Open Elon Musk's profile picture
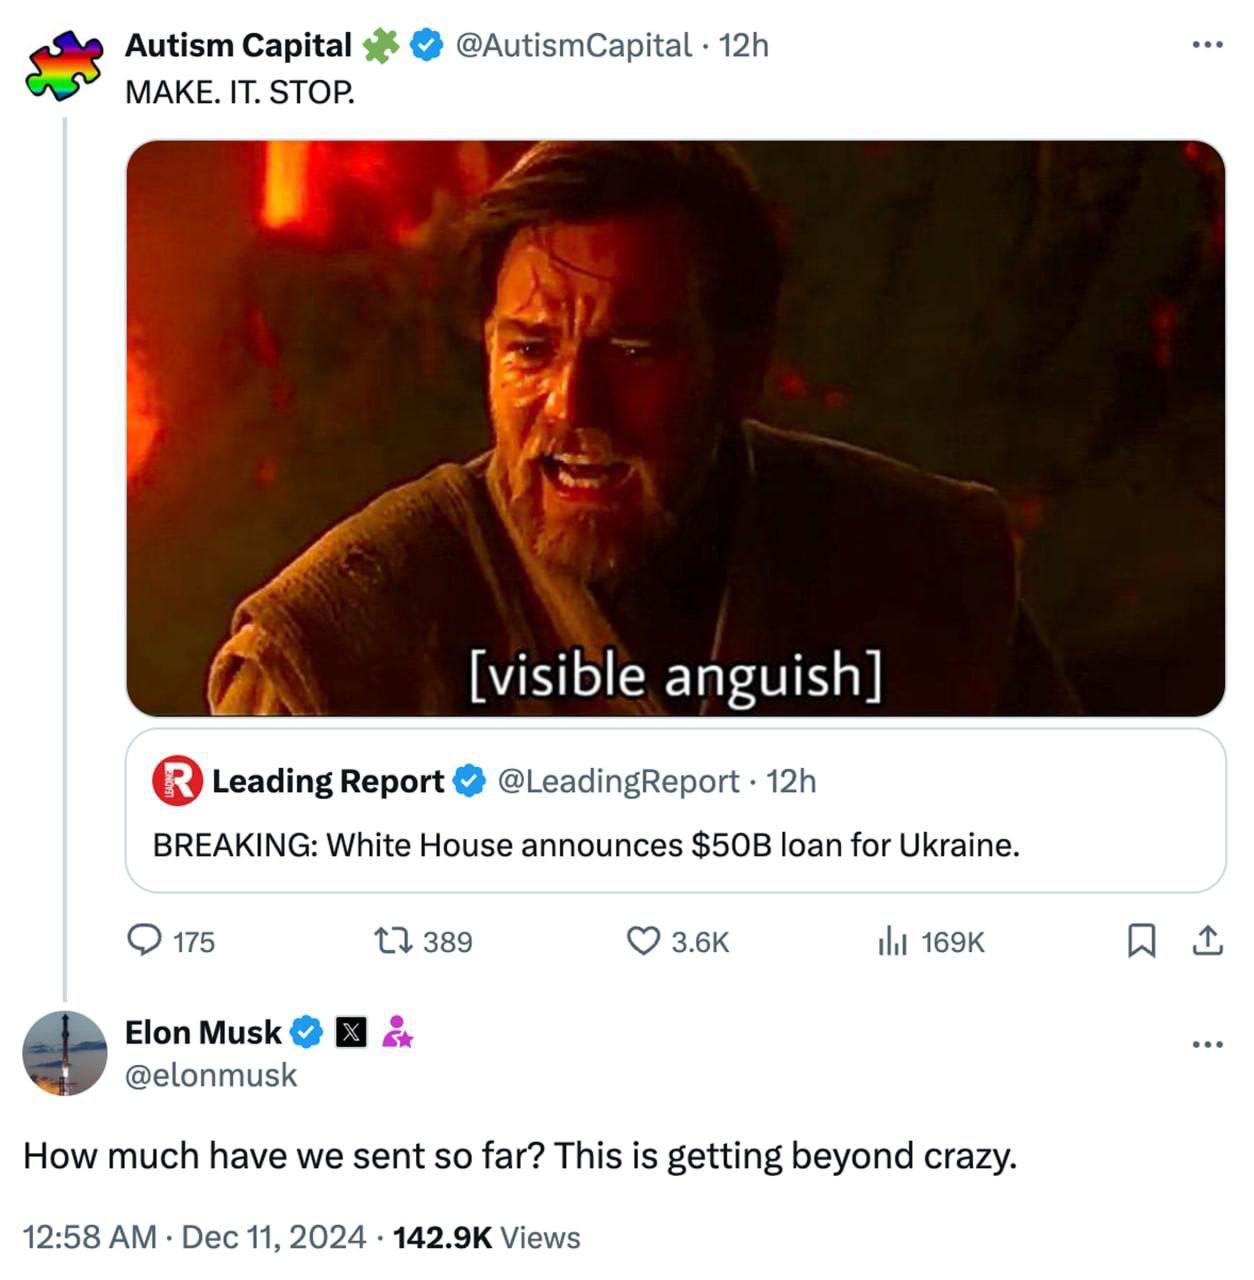This screenshot has width=1254, height=1280. click(x=65, y=1053)
